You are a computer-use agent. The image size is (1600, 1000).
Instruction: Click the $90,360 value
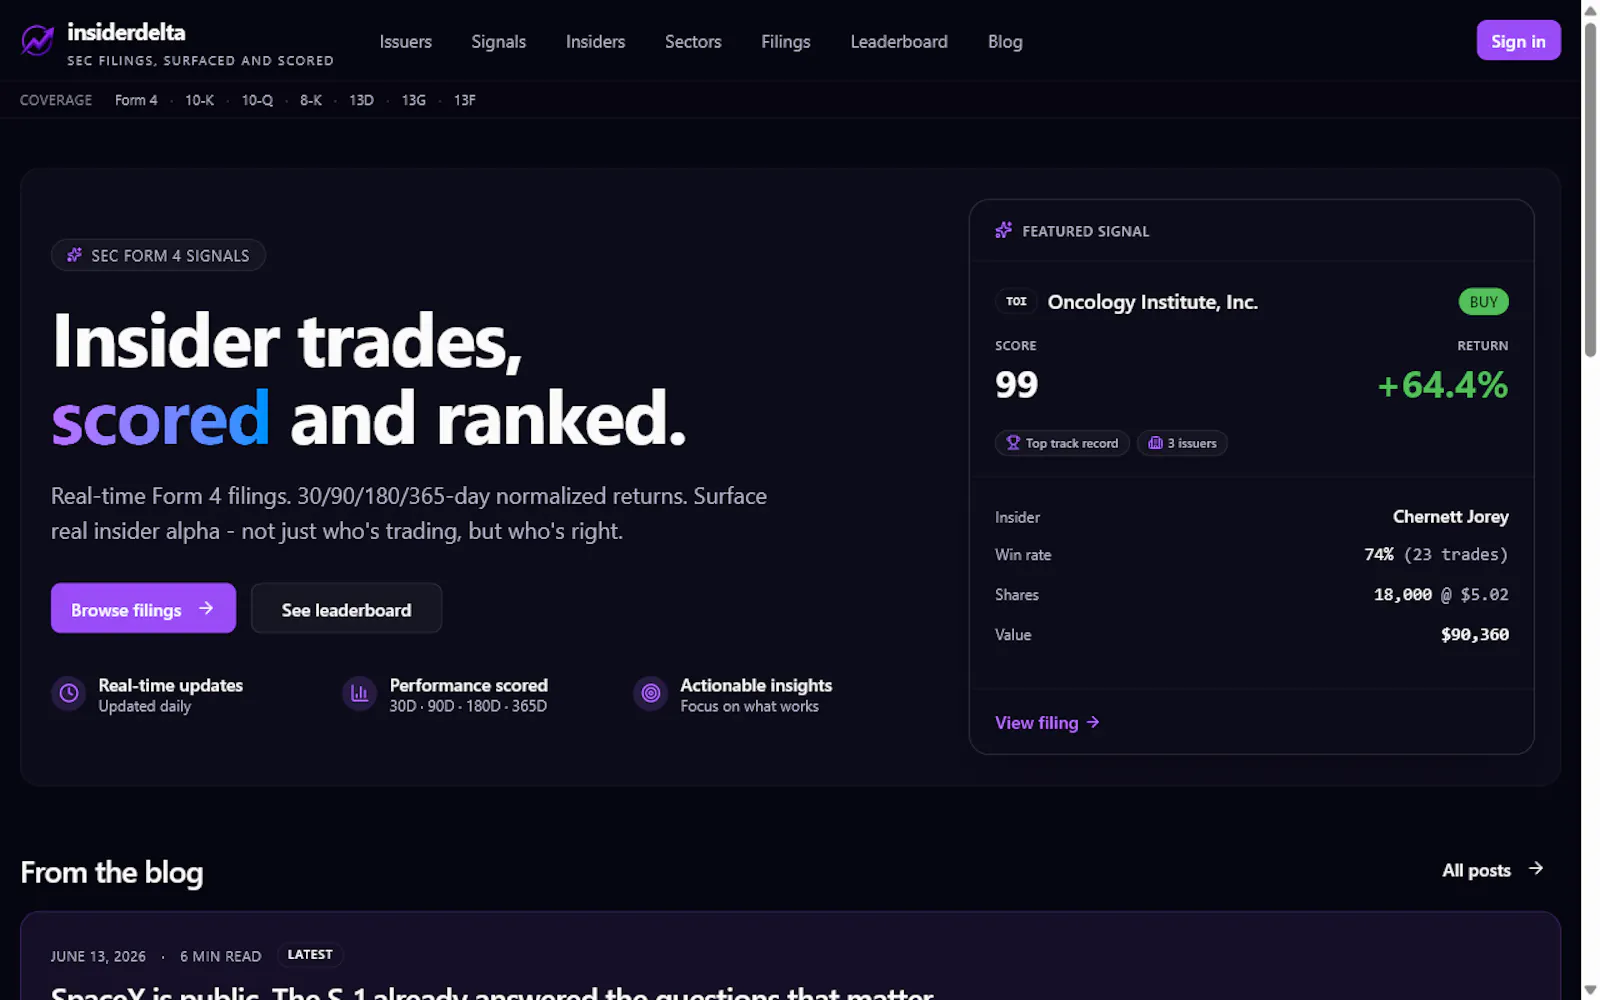click(1475, 634)
